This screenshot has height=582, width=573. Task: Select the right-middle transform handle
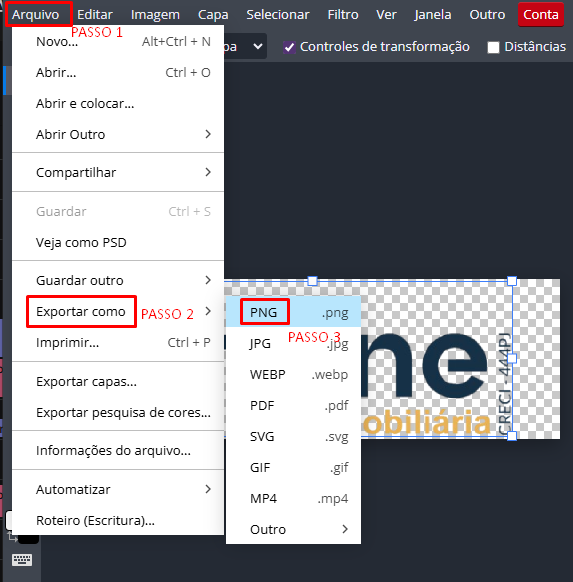512,359
